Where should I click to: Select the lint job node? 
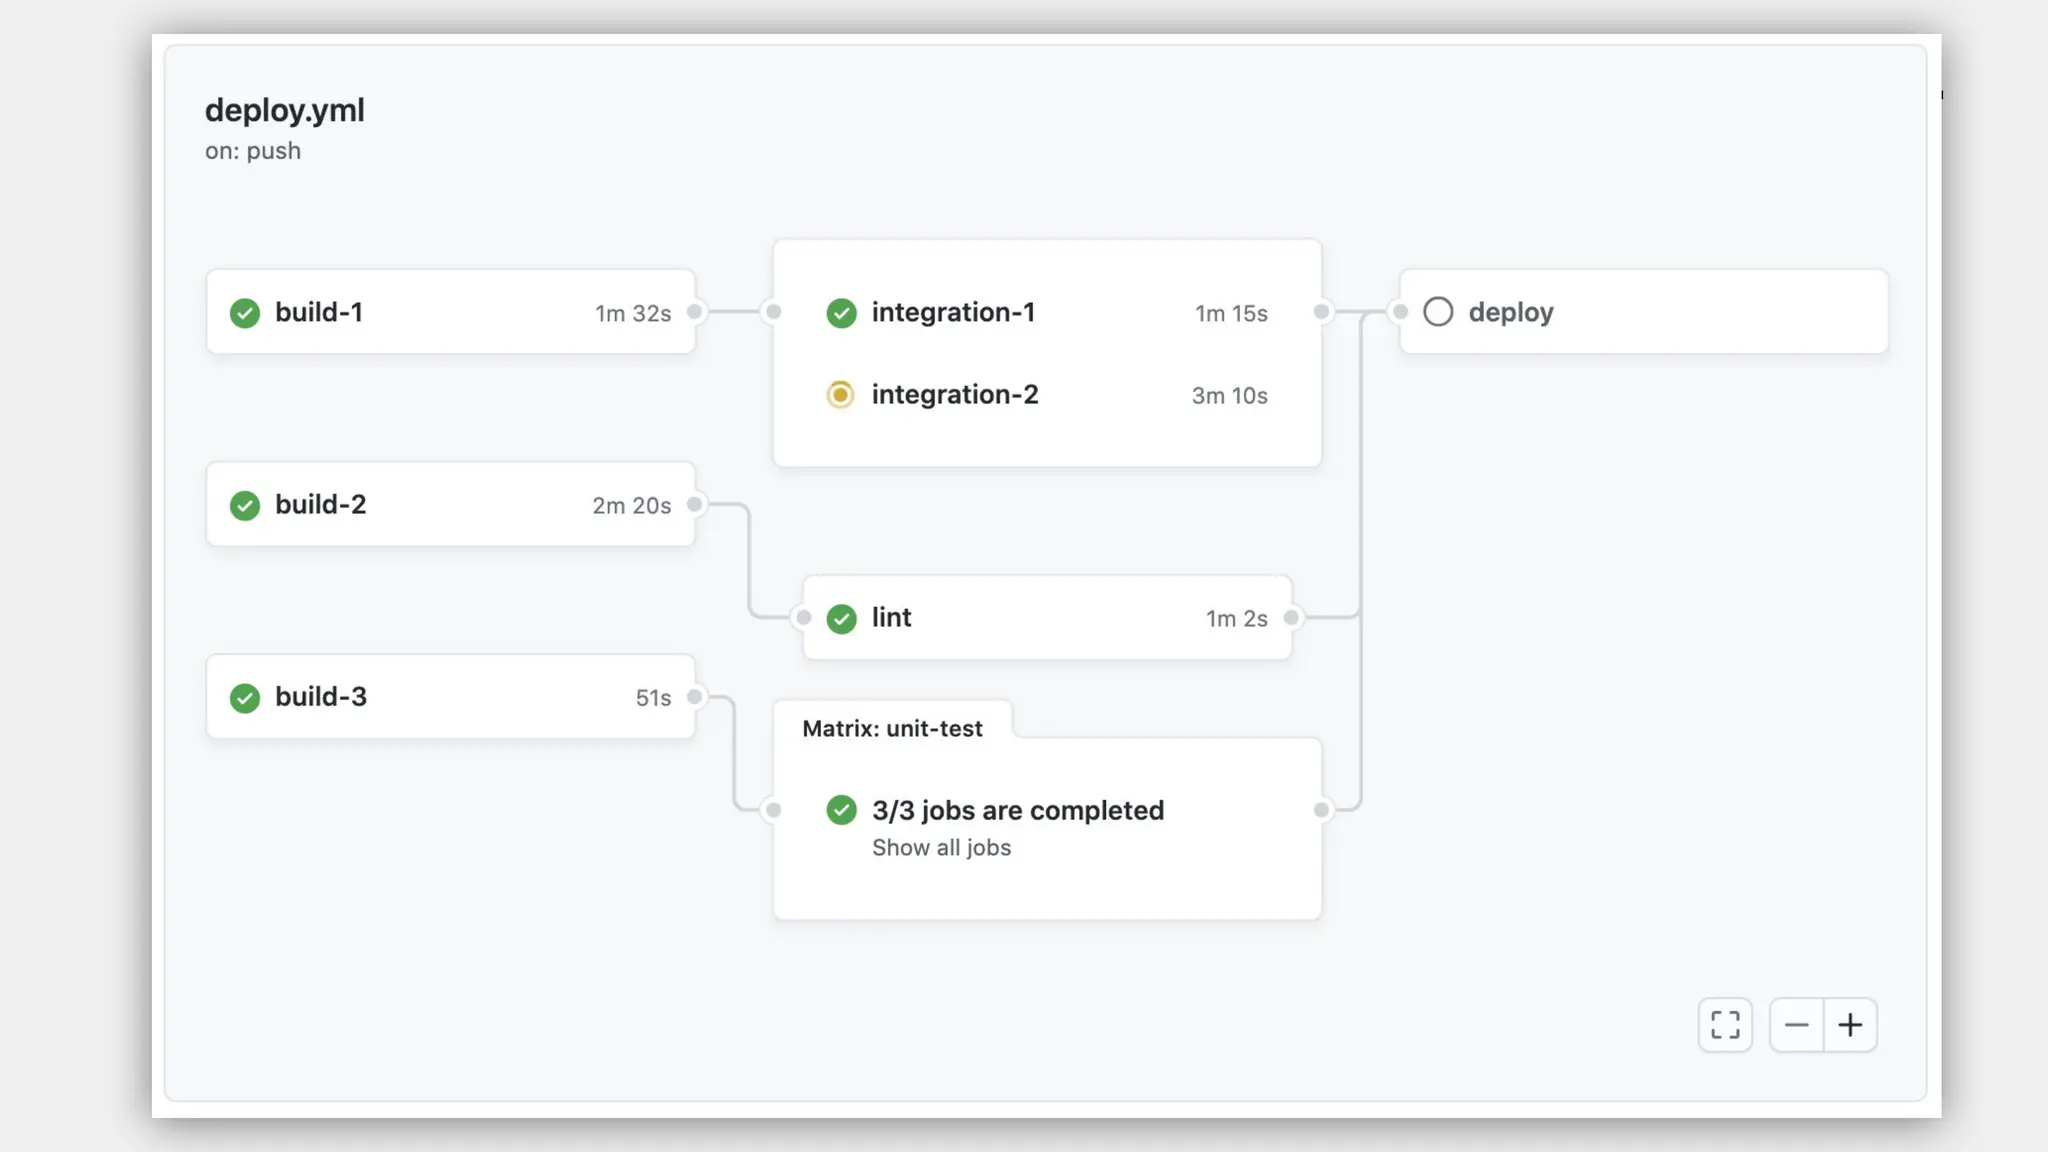tap(1047, 618)
